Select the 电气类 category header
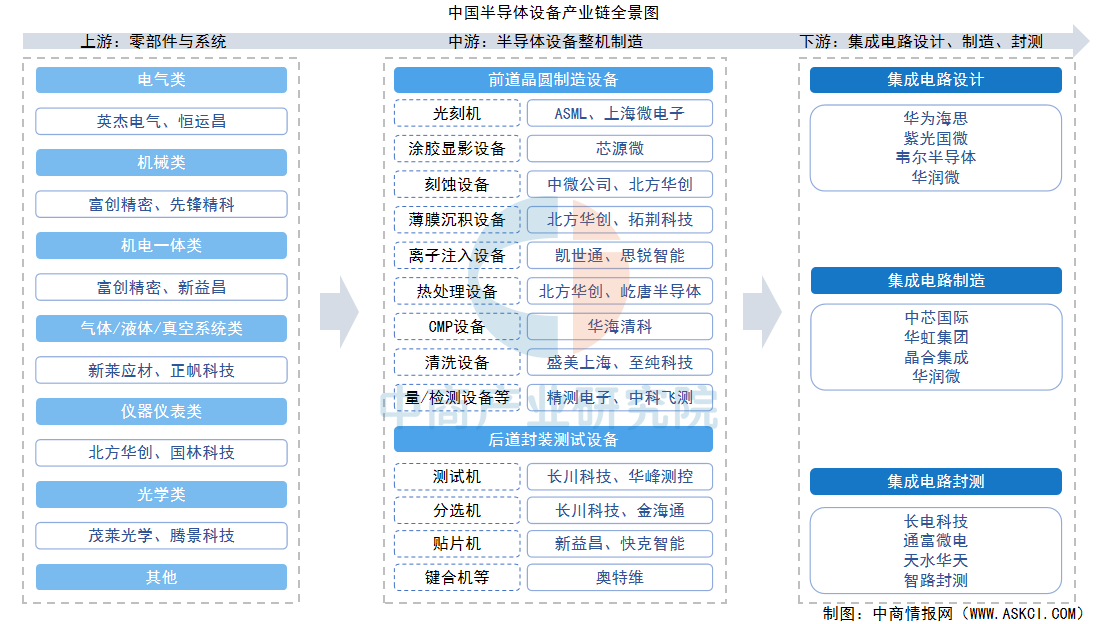Screen dimensions: 1098x624 coord(161,80)
